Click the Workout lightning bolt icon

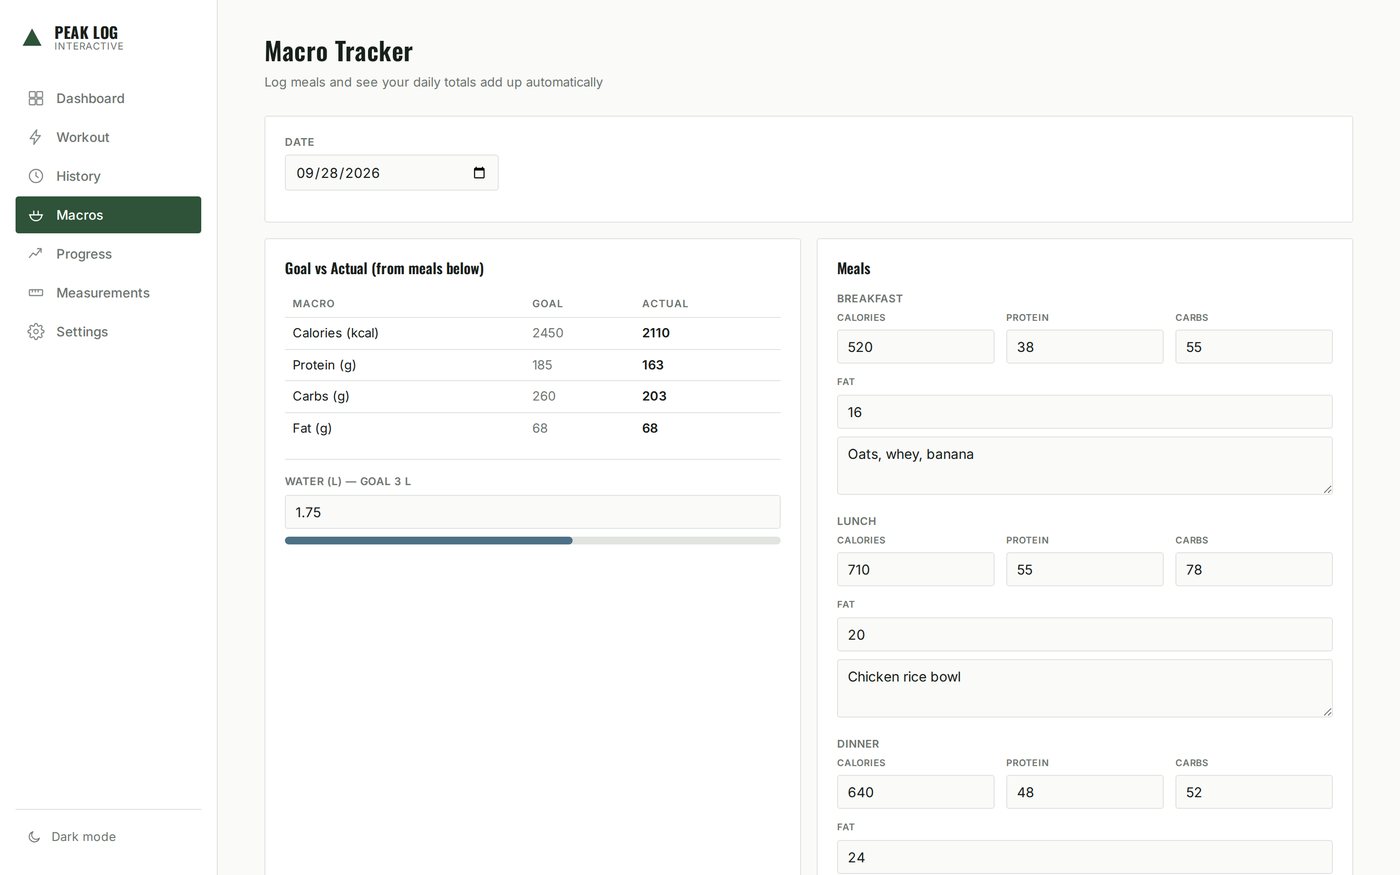(x=36, y=137)
